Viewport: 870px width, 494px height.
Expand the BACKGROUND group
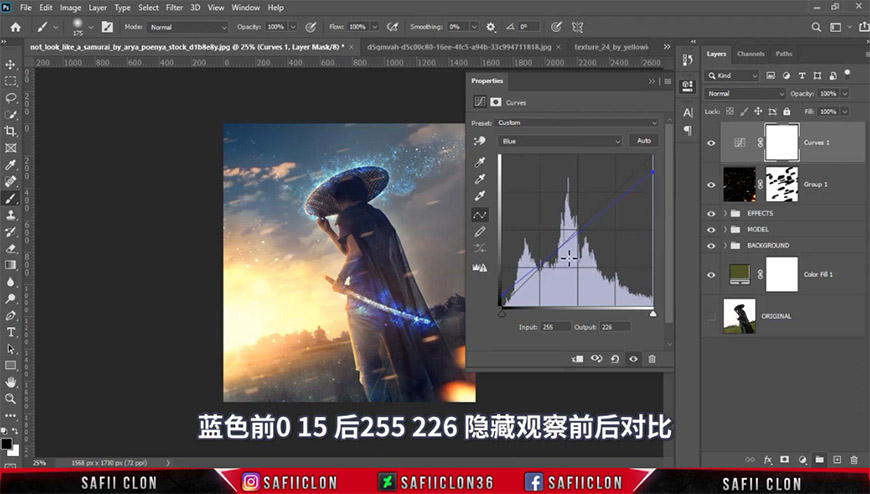click(x=725, y=245)
